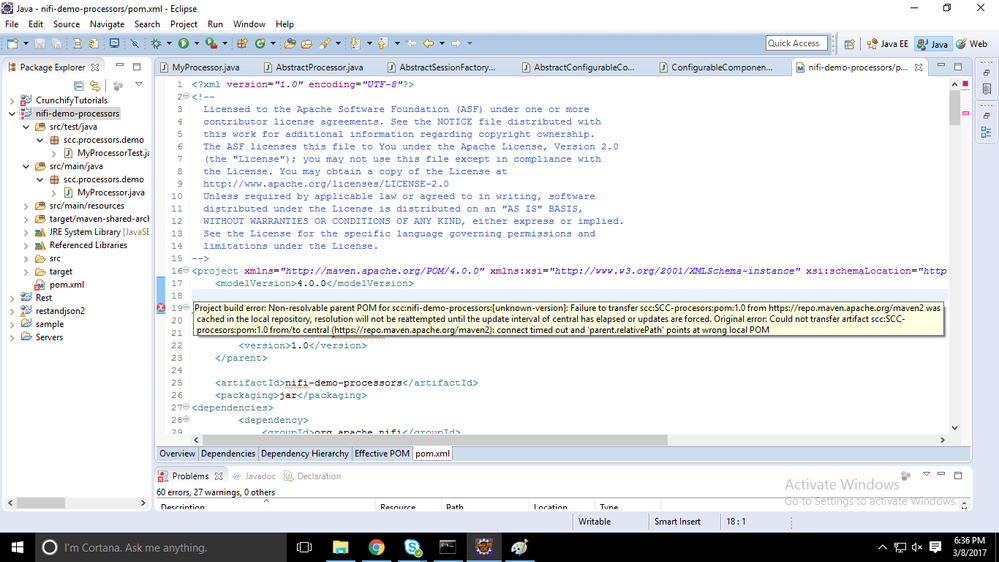Click the error marker on line 19

tap(161, 308)
